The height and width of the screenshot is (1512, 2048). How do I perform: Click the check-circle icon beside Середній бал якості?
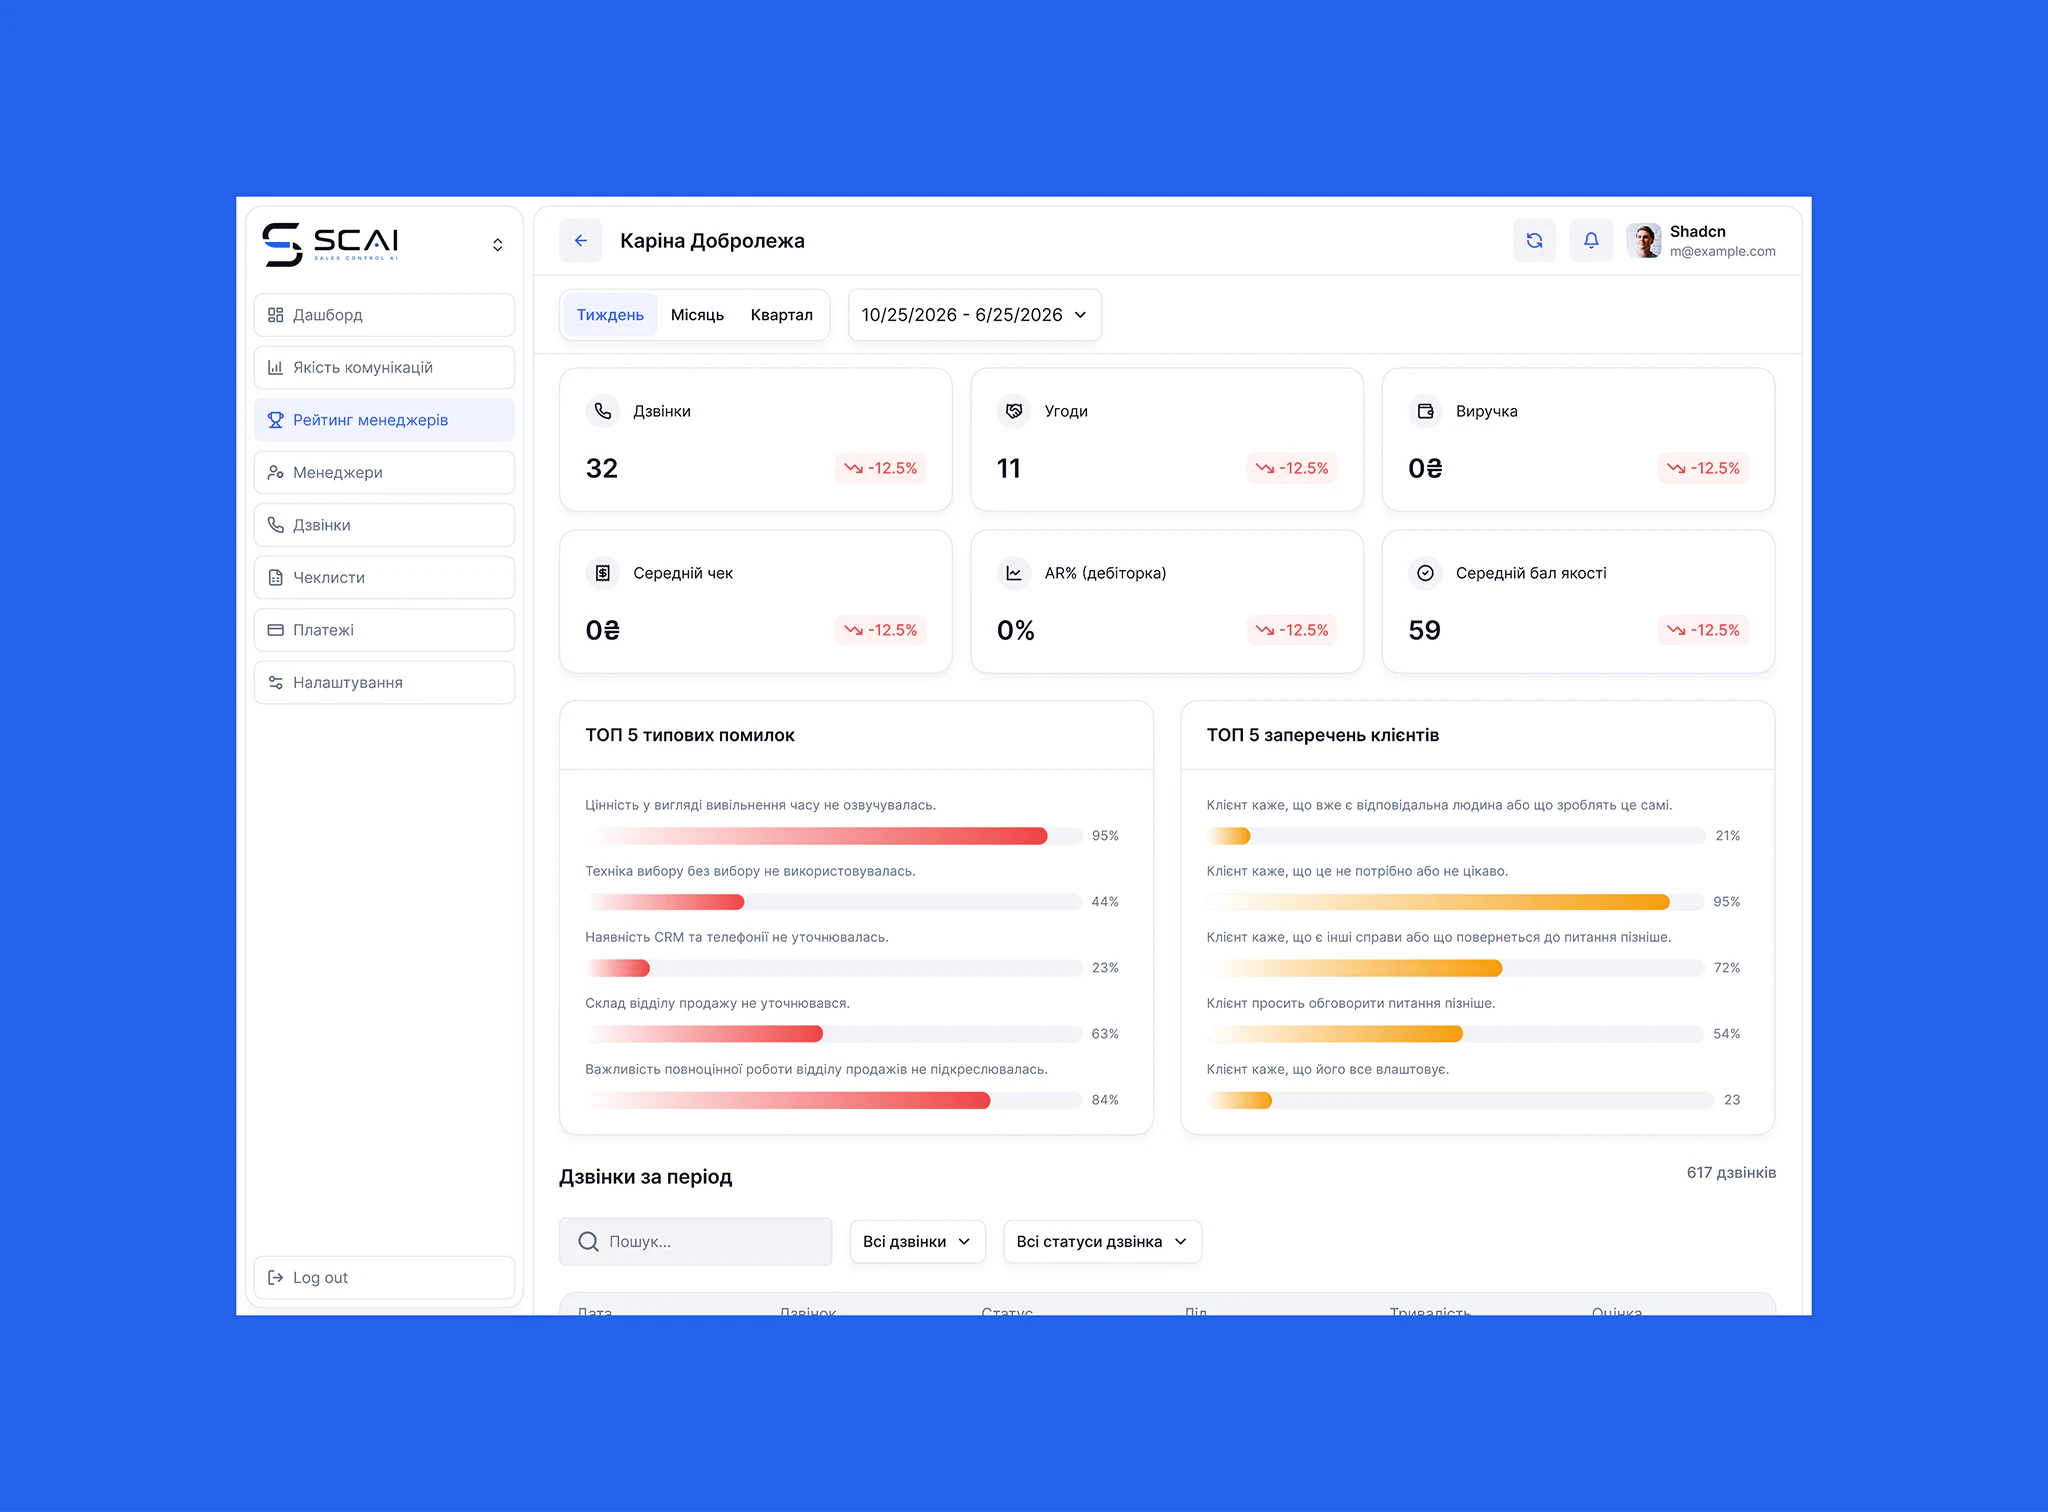pos(1425,573)
